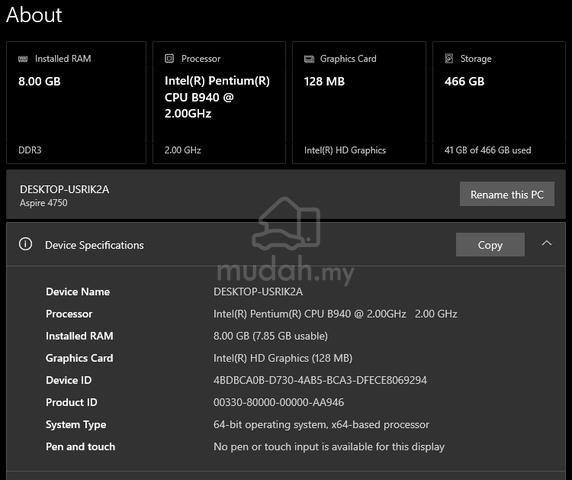
Task: Click the Storage drive icon
Action: pyautogui.click(x=449, y=58)
